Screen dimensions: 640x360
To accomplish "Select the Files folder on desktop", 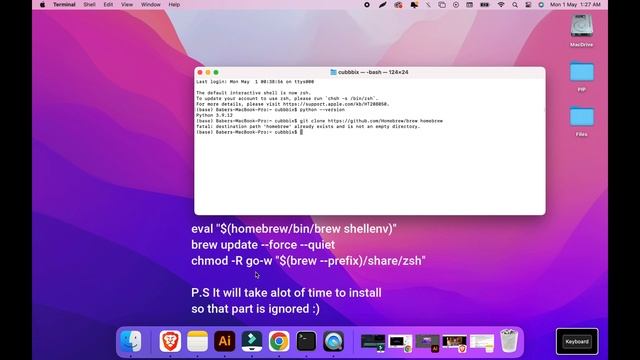I will [x=582, y=117].
